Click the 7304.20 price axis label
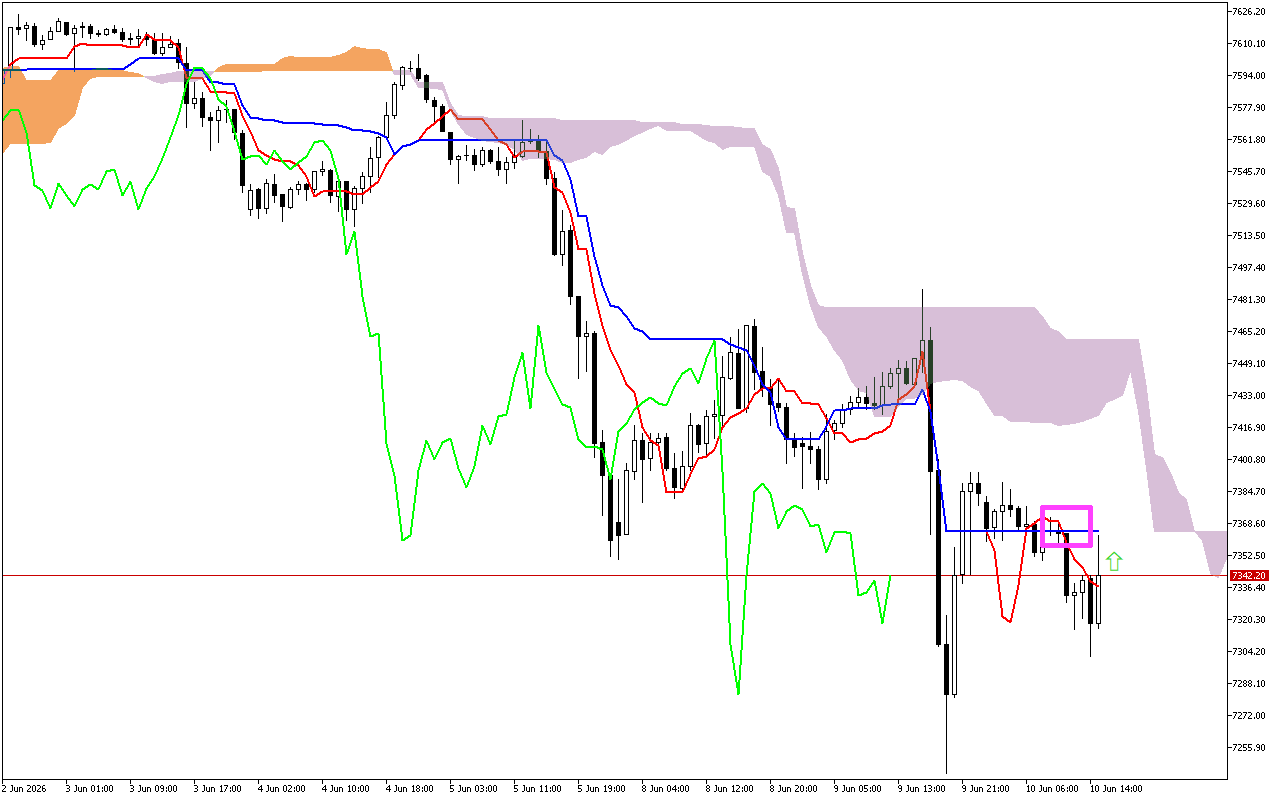1280x800 pixels. (1250, 652)
